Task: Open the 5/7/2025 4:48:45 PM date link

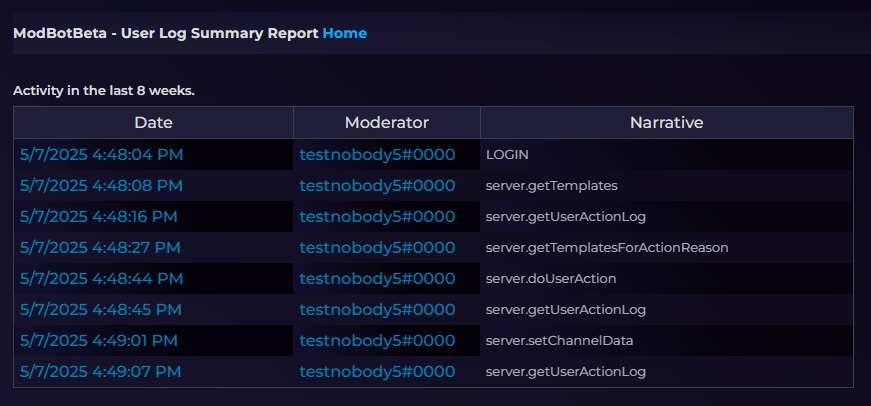Action: [x=101, y=309]
